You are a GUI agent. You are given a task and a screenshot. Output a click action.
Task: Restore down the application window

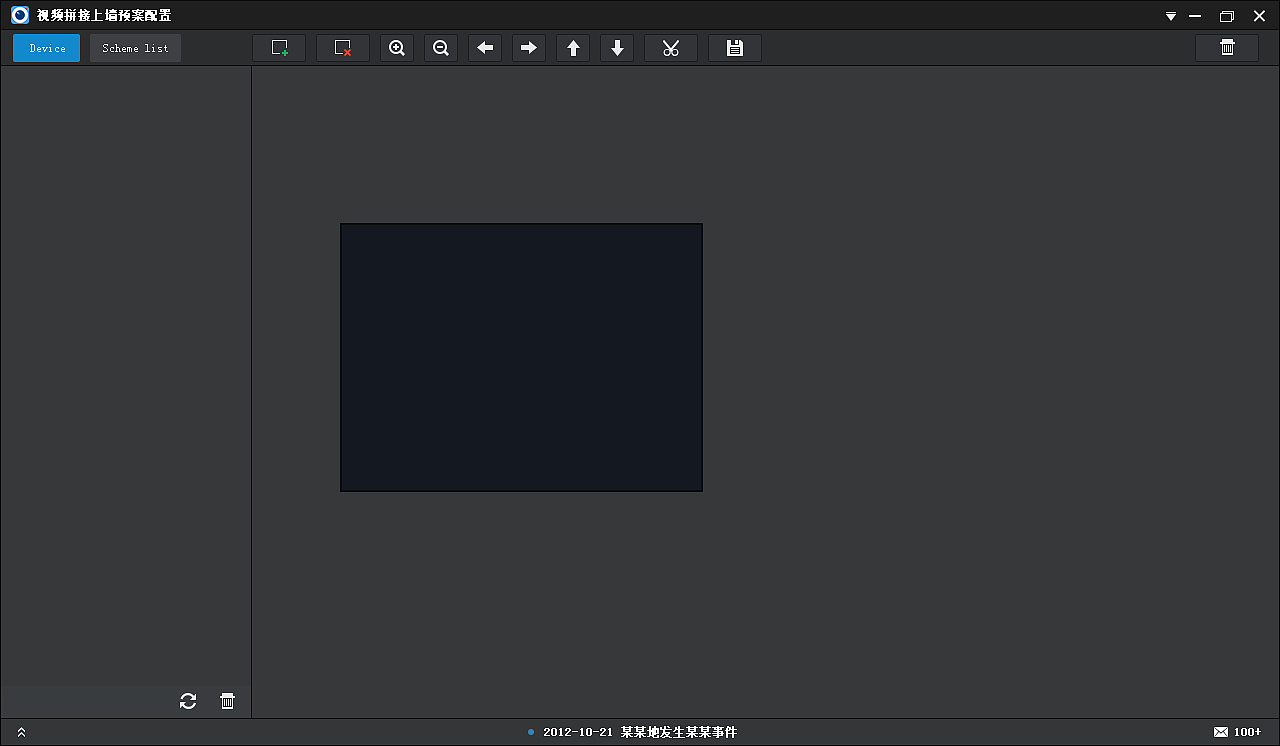coord(1227,16)
